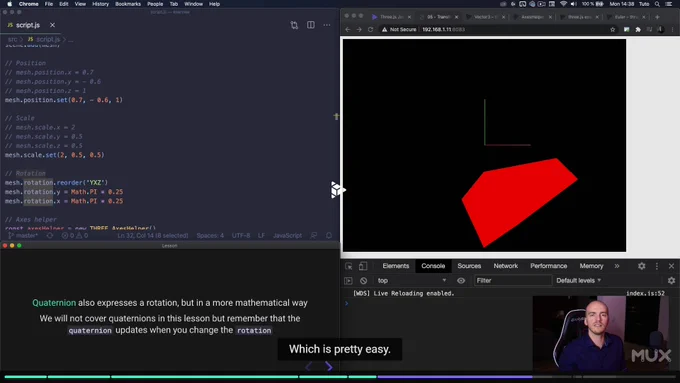Open the index.js:52 source link
Viewport: 680px width, 383px height.
[645, 294]
